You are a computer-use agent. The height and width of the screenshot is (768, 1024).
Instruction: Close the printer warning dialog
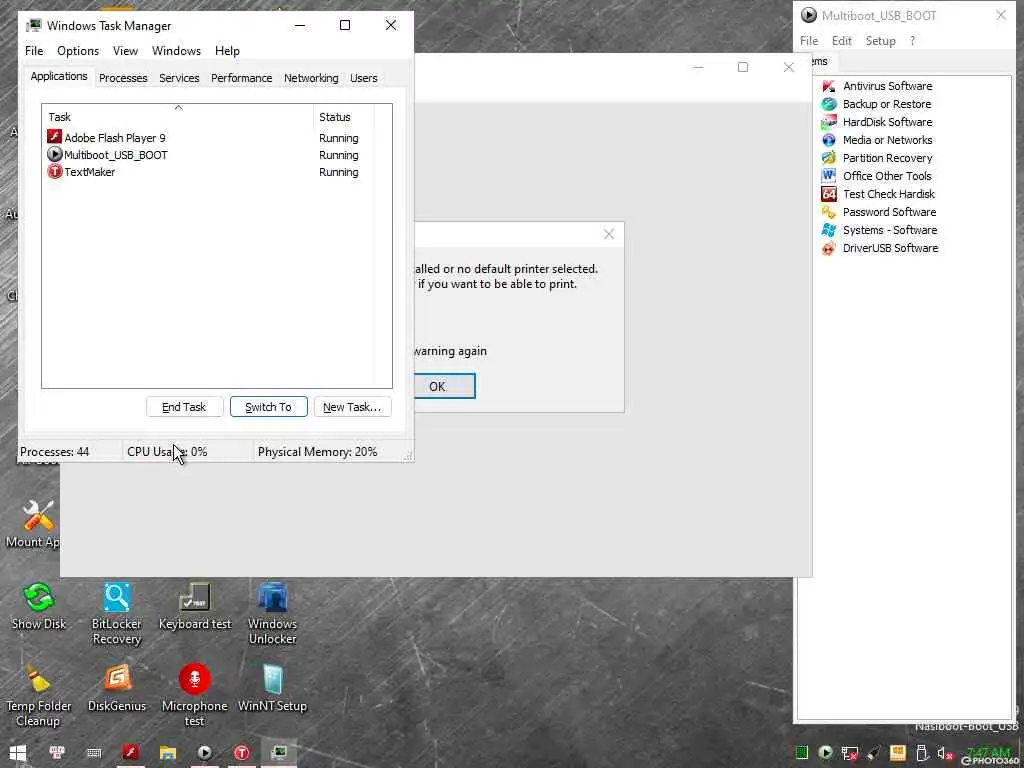click(609, 234)
